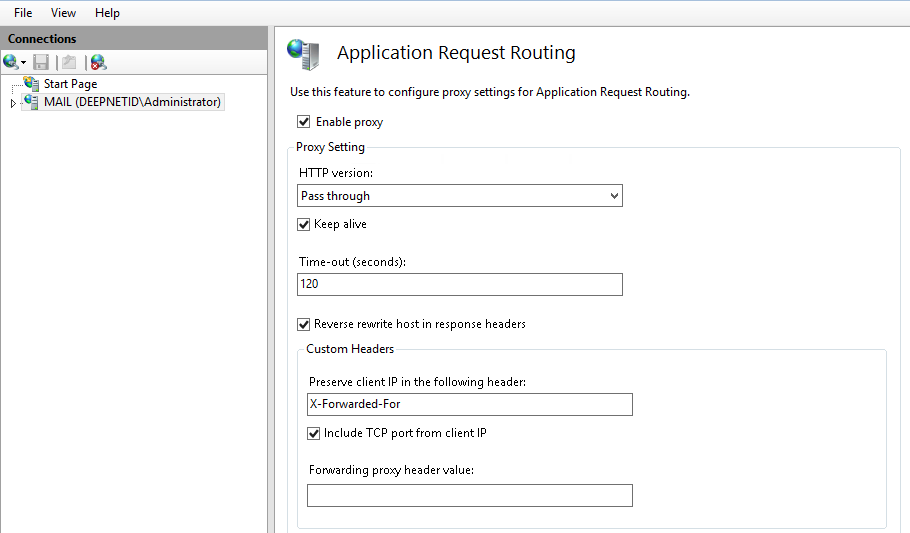Screen dimensions: 910x533
Task: Toggle Include TCP port from client IP
Action: coord(314,433)
